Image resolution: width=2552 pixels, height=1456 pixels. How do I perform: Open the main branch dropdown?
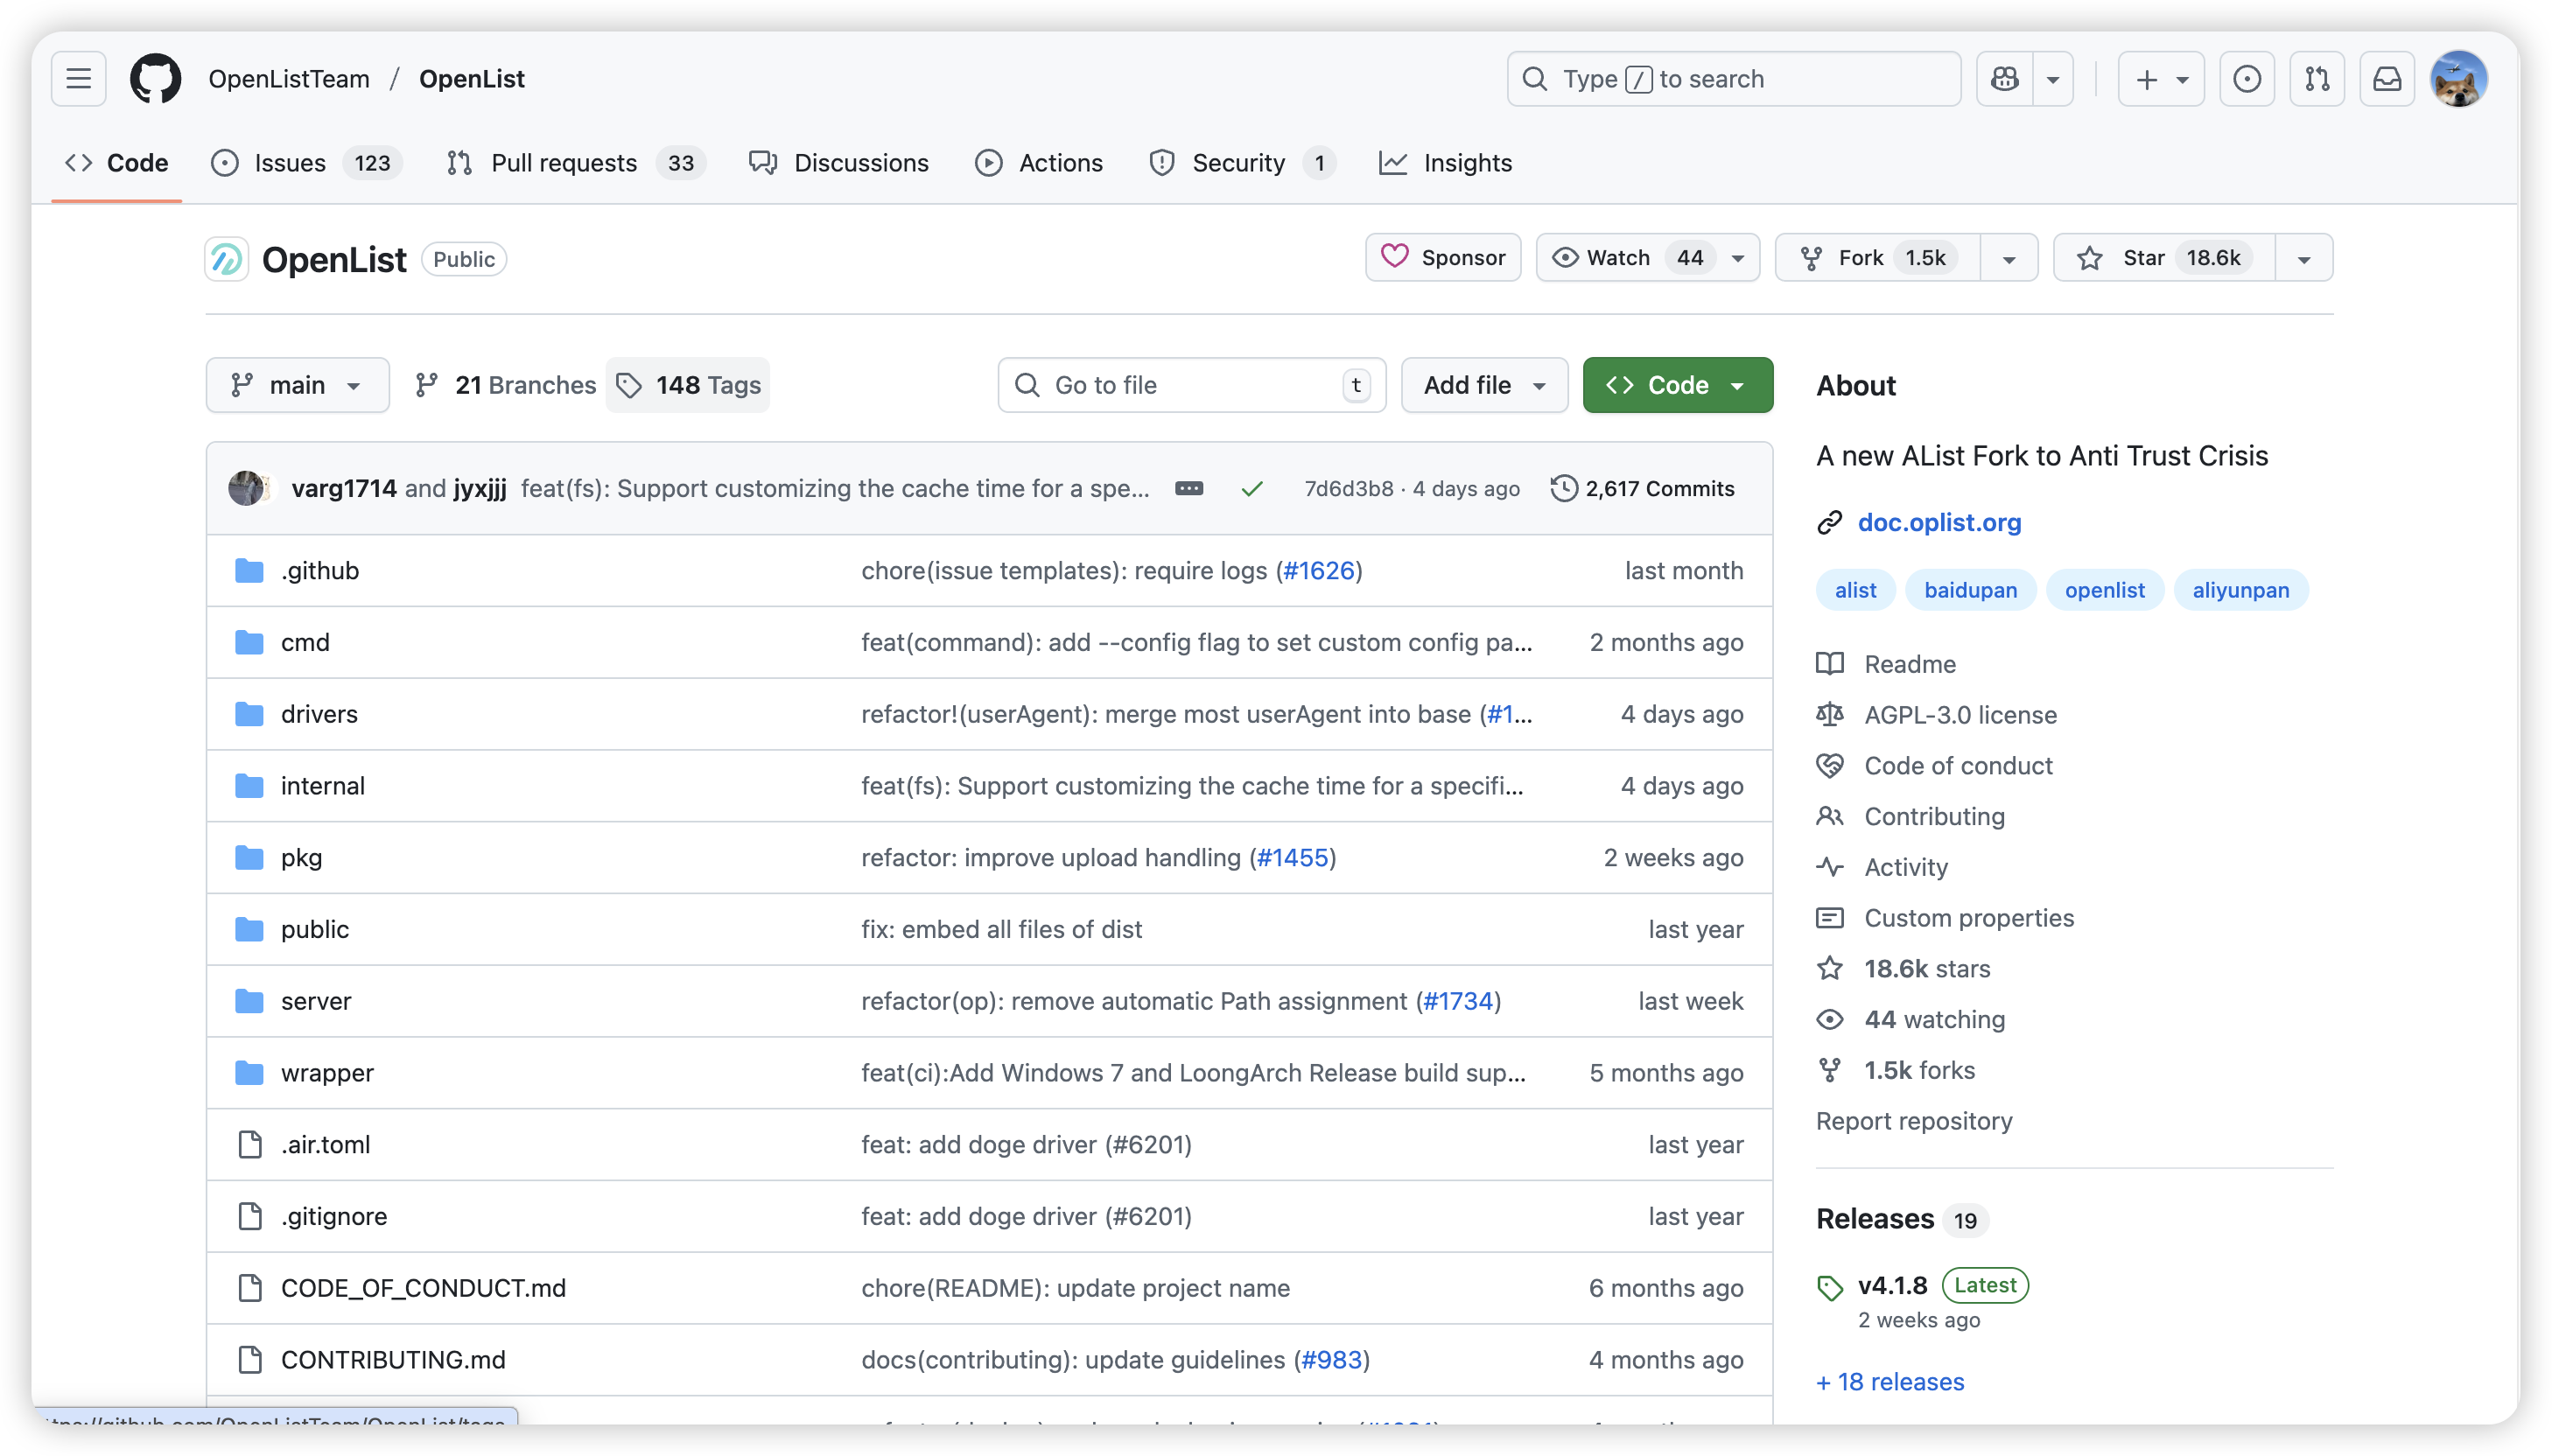coord(297,385)
